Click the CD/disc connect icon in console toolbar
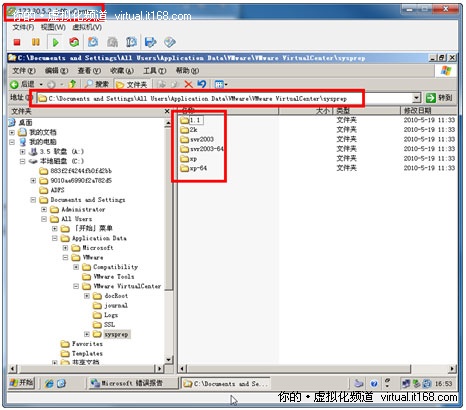This screenshot has height=410, width=466. click(170, 42)
